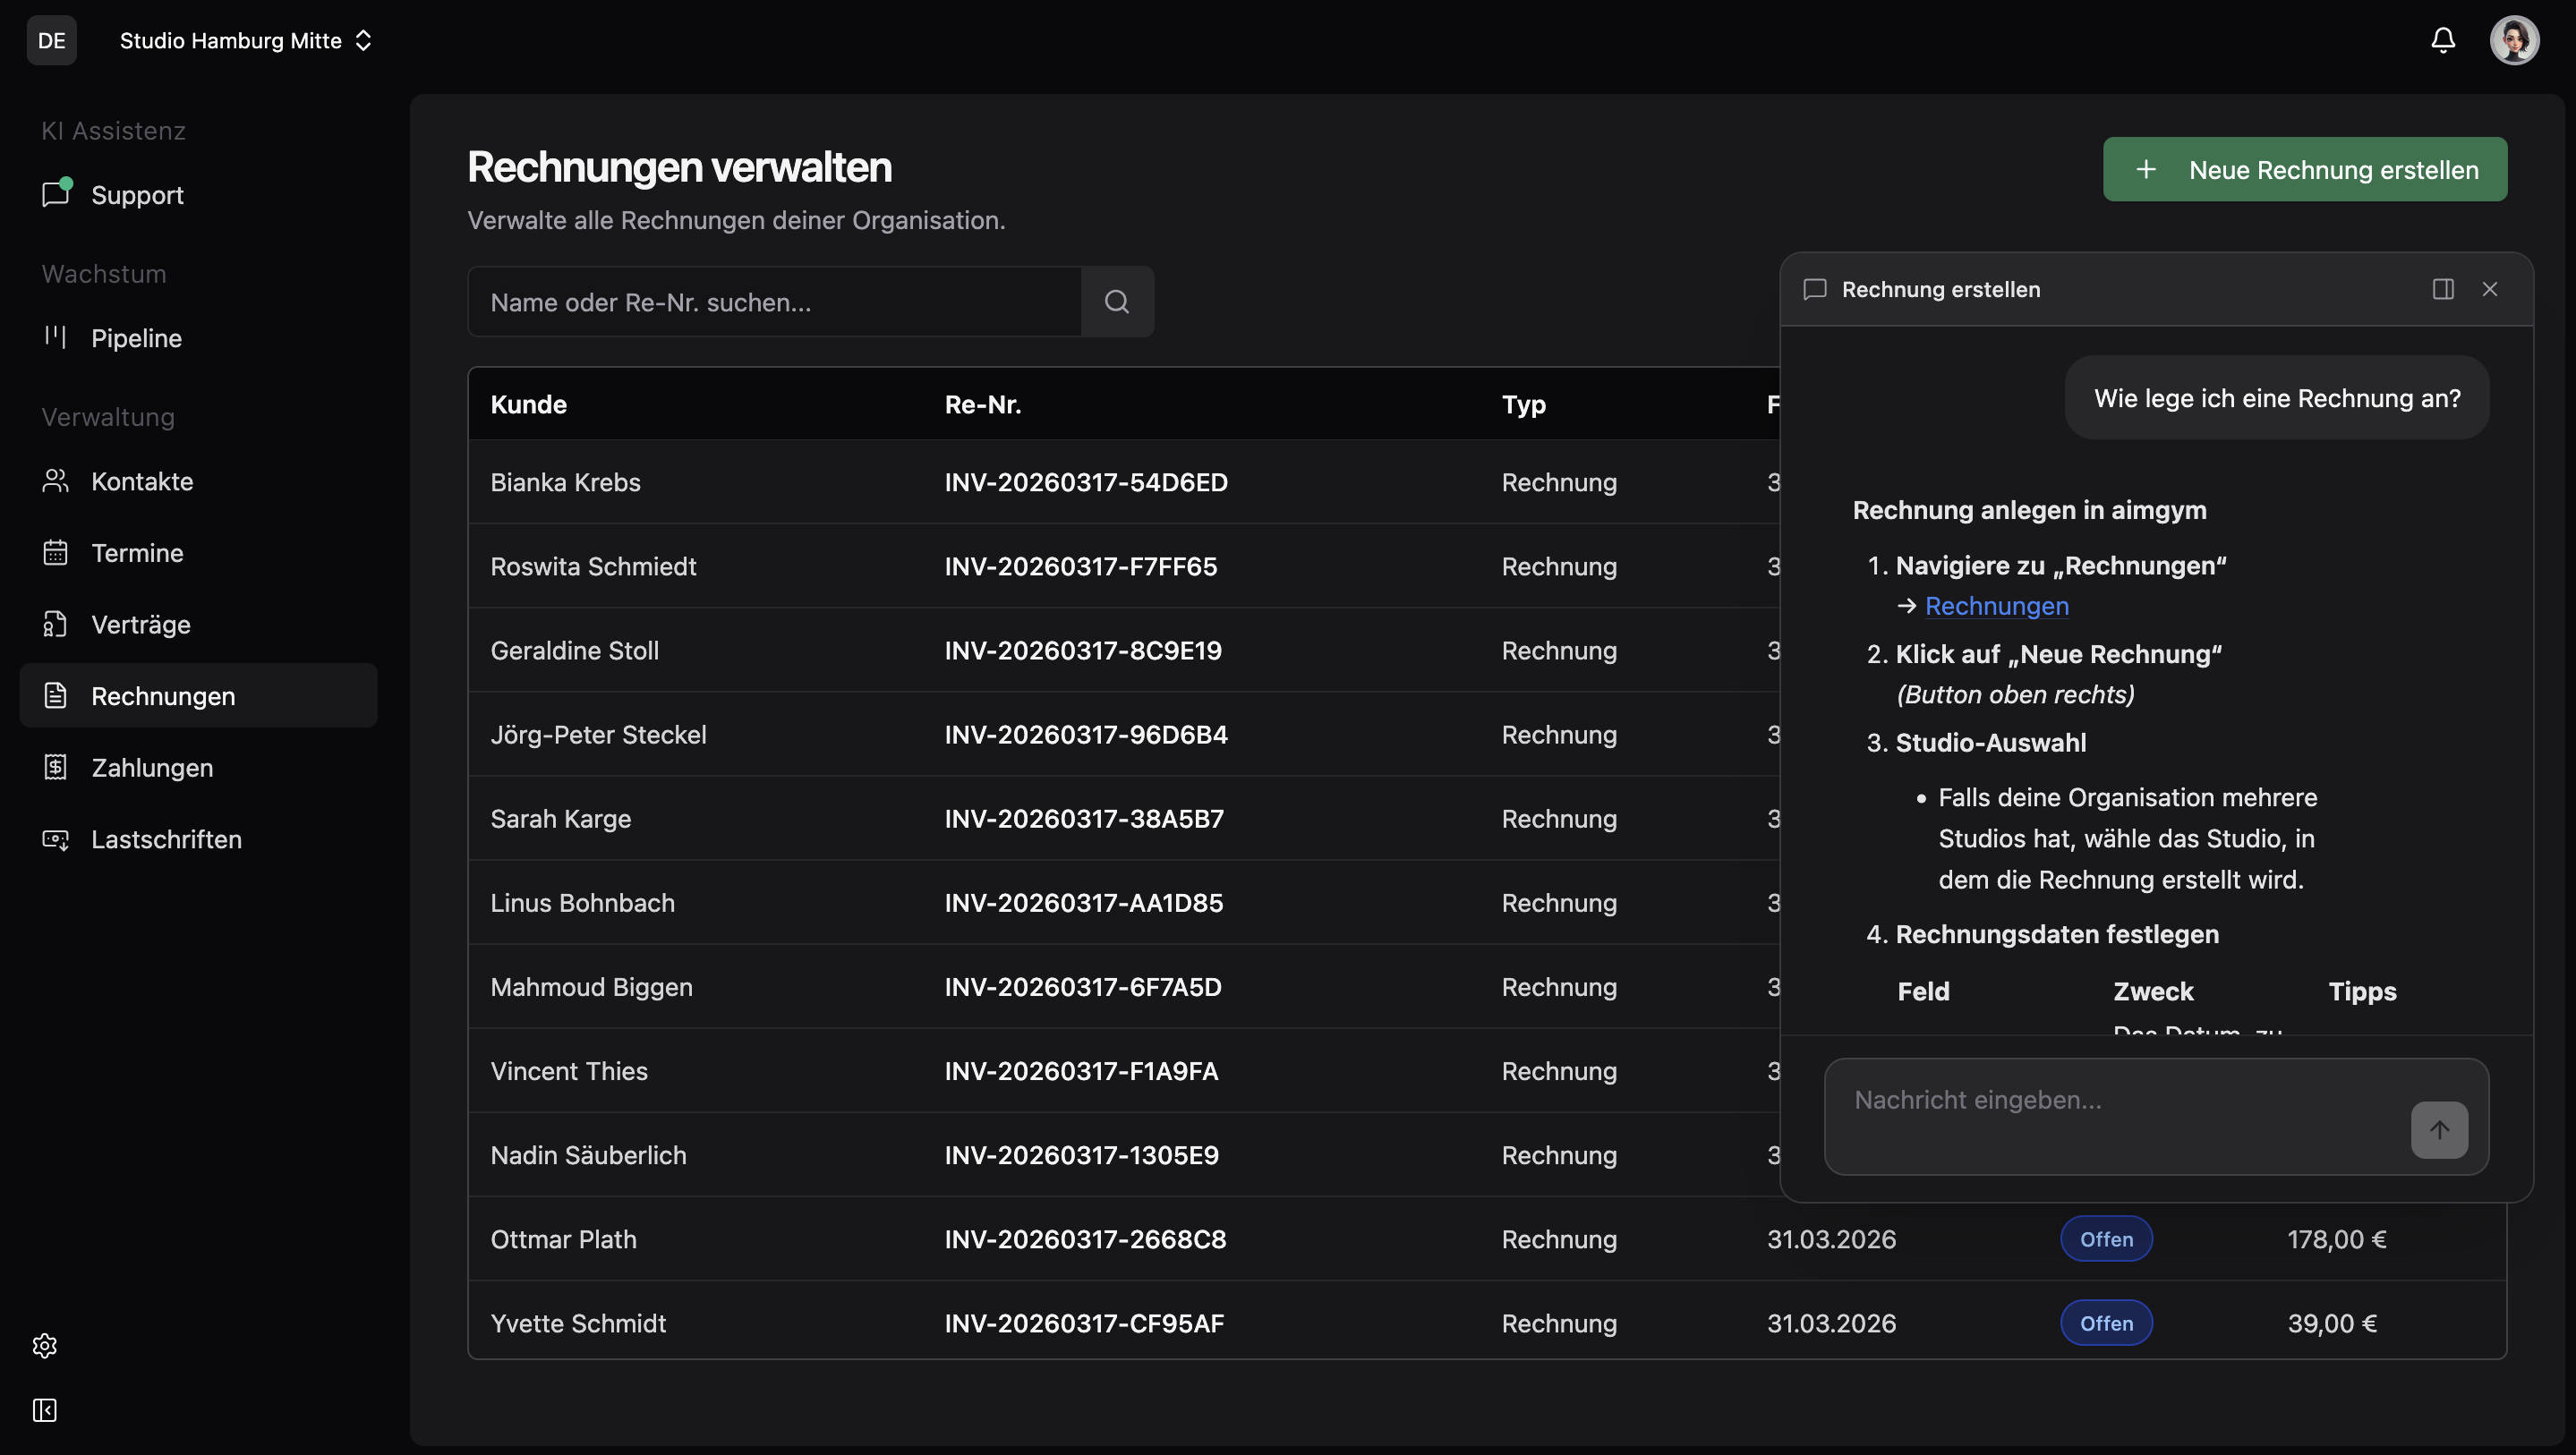Viewport: 2576px width, 1455px height.
Task: Click Neue Rechnung erstellen button
Action: click(2305, 169)
